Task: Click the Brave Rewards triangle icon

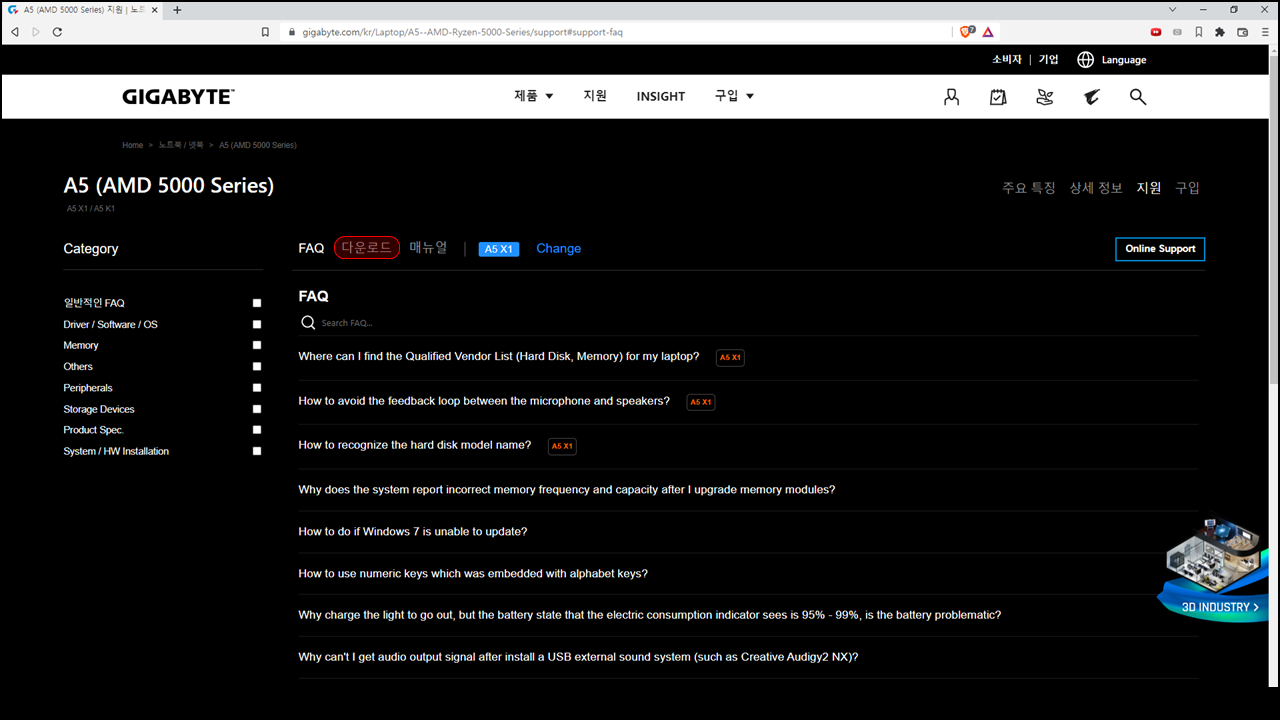Action: click(988, 32)
